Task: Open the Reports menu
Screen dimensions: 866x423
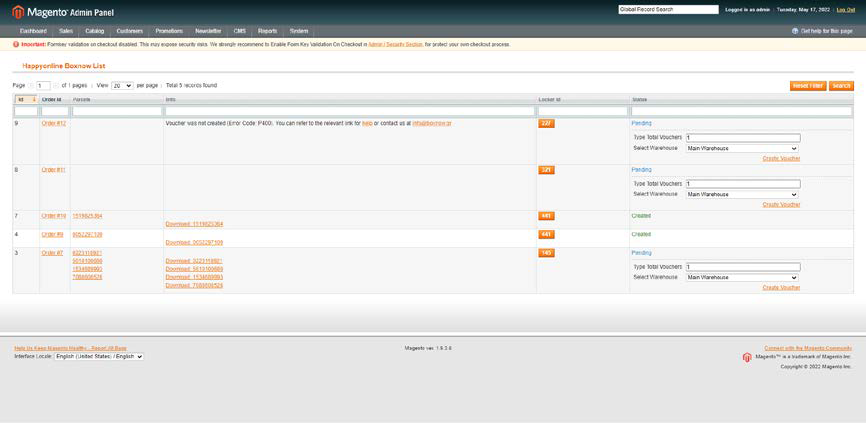Action: coord(267,31)
